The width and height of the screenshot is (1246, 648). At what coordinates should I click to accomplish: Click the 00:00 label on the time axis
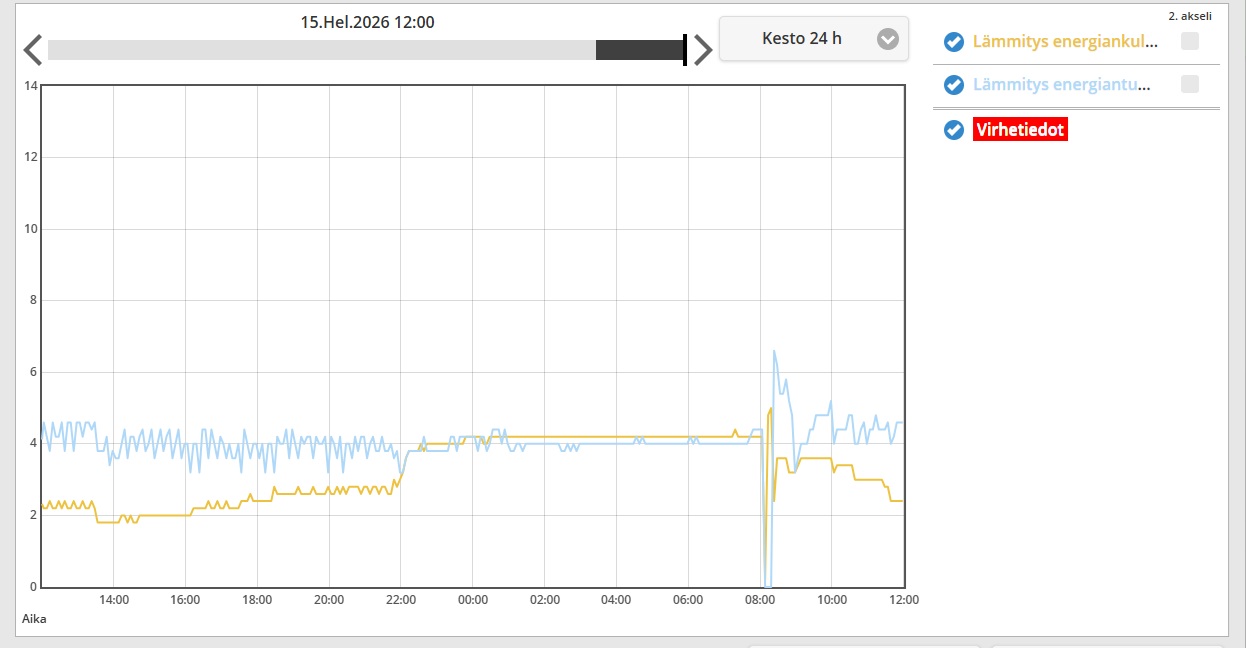click(472, 600)
